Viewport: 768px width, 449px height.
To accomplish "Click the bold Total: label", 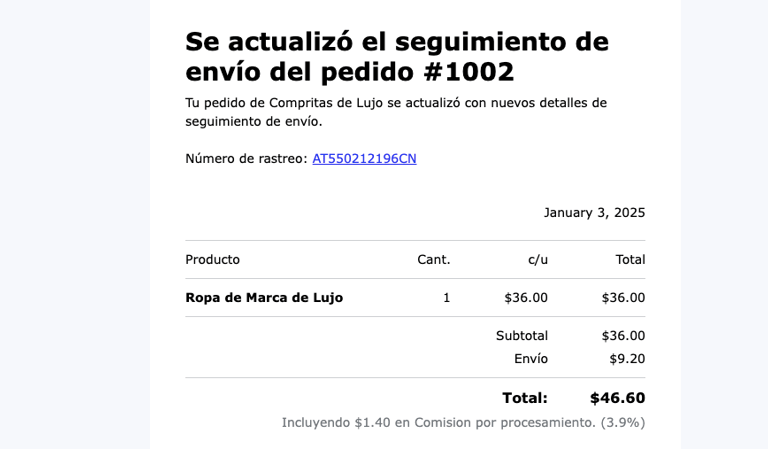I will point(525,398).
